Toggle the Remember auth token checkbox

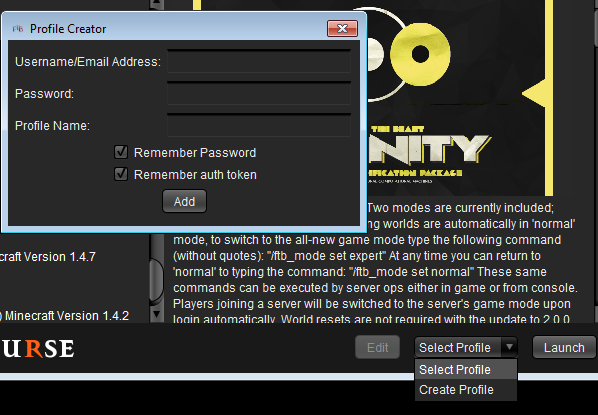click(x=121, y=174)
